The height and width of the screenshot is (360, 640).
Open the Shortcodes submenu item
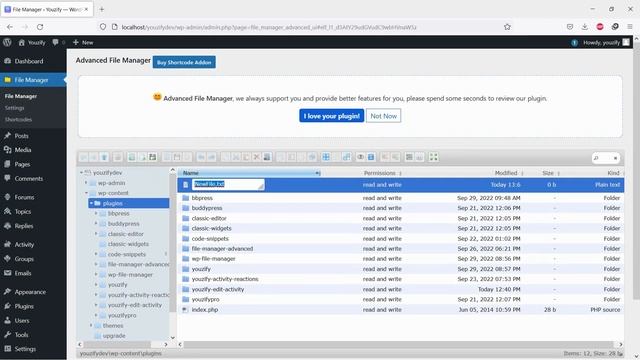(18, 120)
